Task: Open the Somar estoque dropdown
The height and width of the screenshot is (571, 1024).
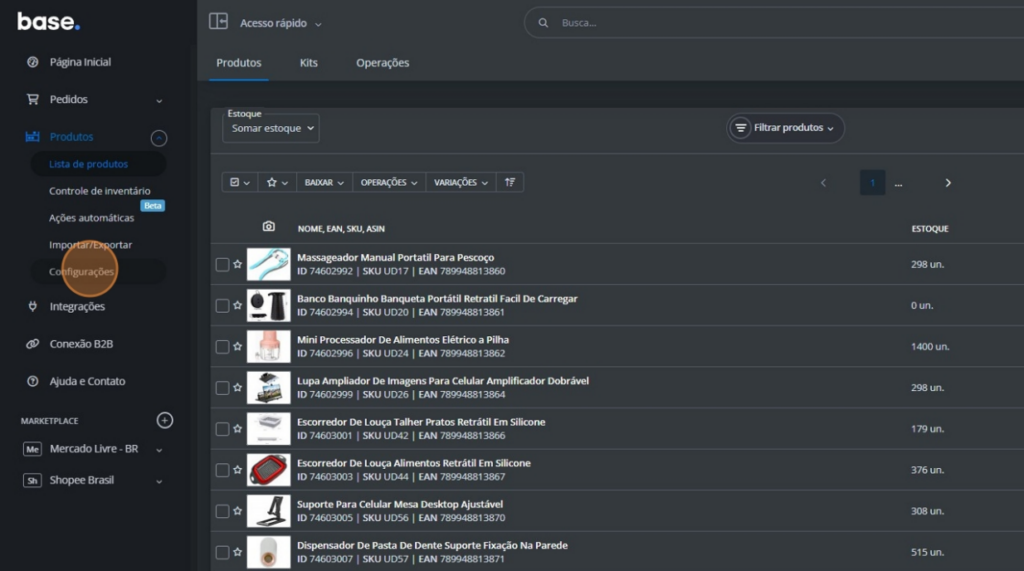Action: click(271, 128)
